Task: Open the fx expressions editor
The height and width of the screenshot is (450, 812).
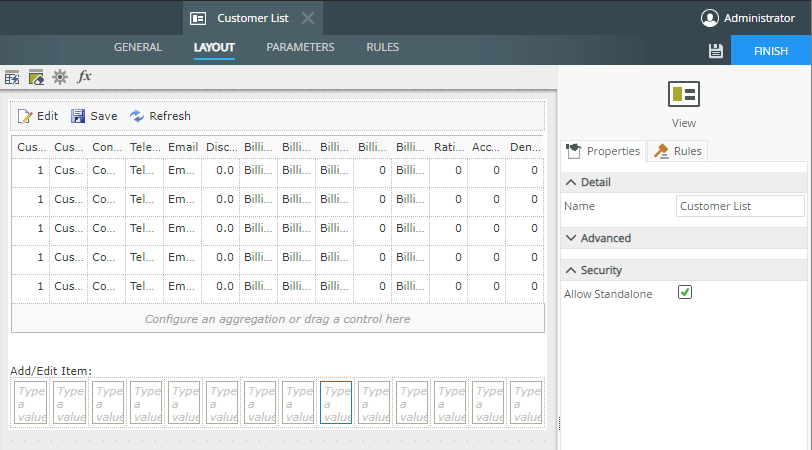Action: pyautogui.click(x=85, y=77)
